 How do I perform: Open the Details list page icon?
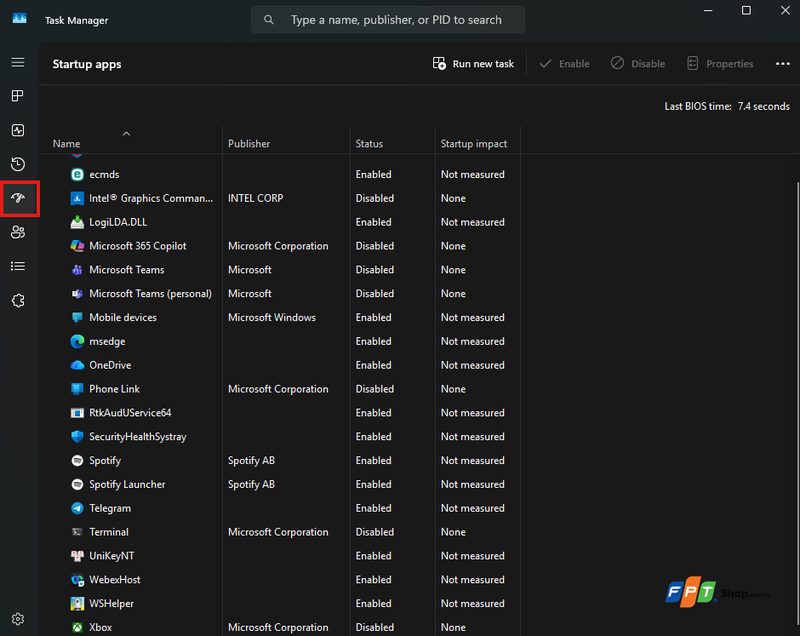18,266
